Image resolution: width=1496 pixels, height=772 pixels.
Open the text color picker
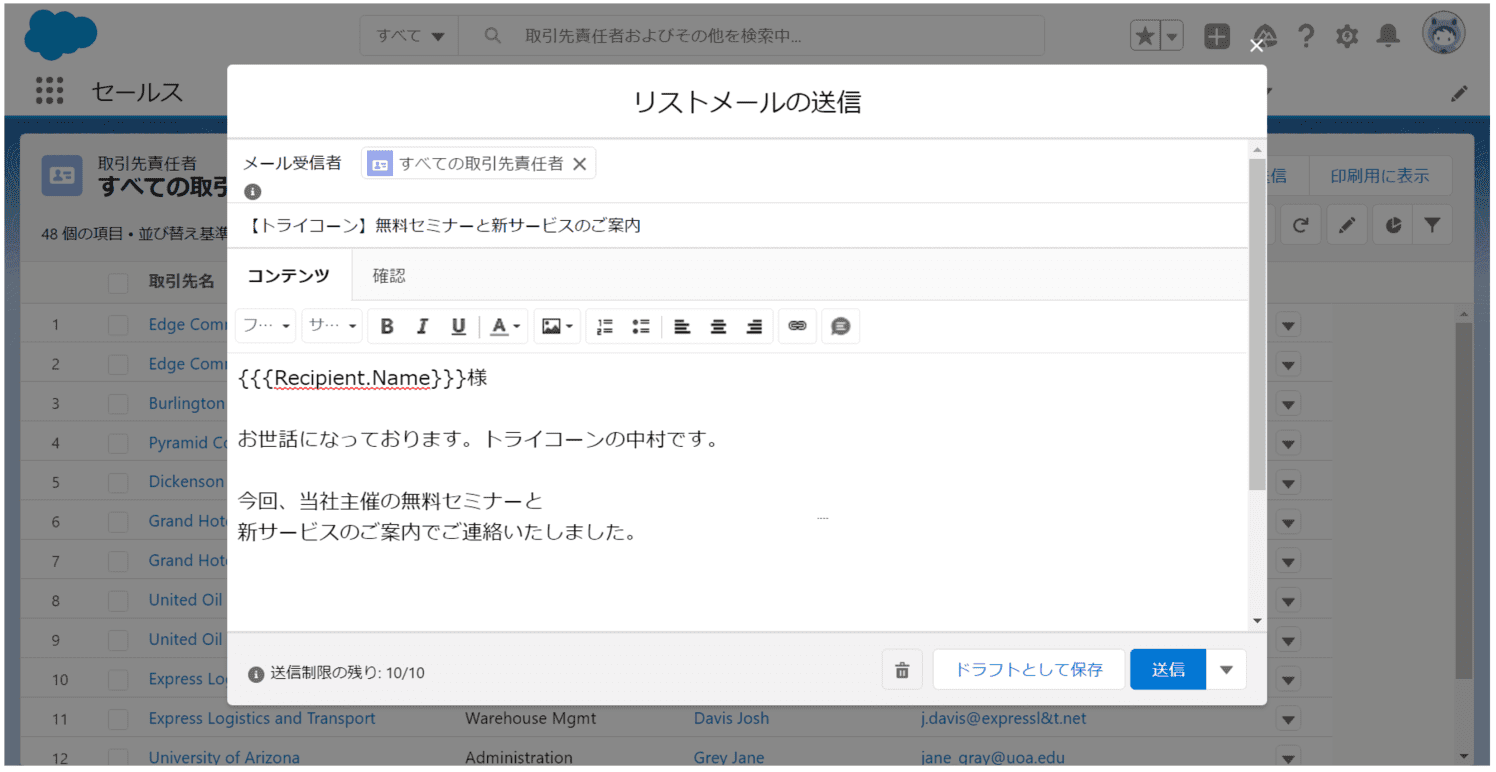point(506,326)
